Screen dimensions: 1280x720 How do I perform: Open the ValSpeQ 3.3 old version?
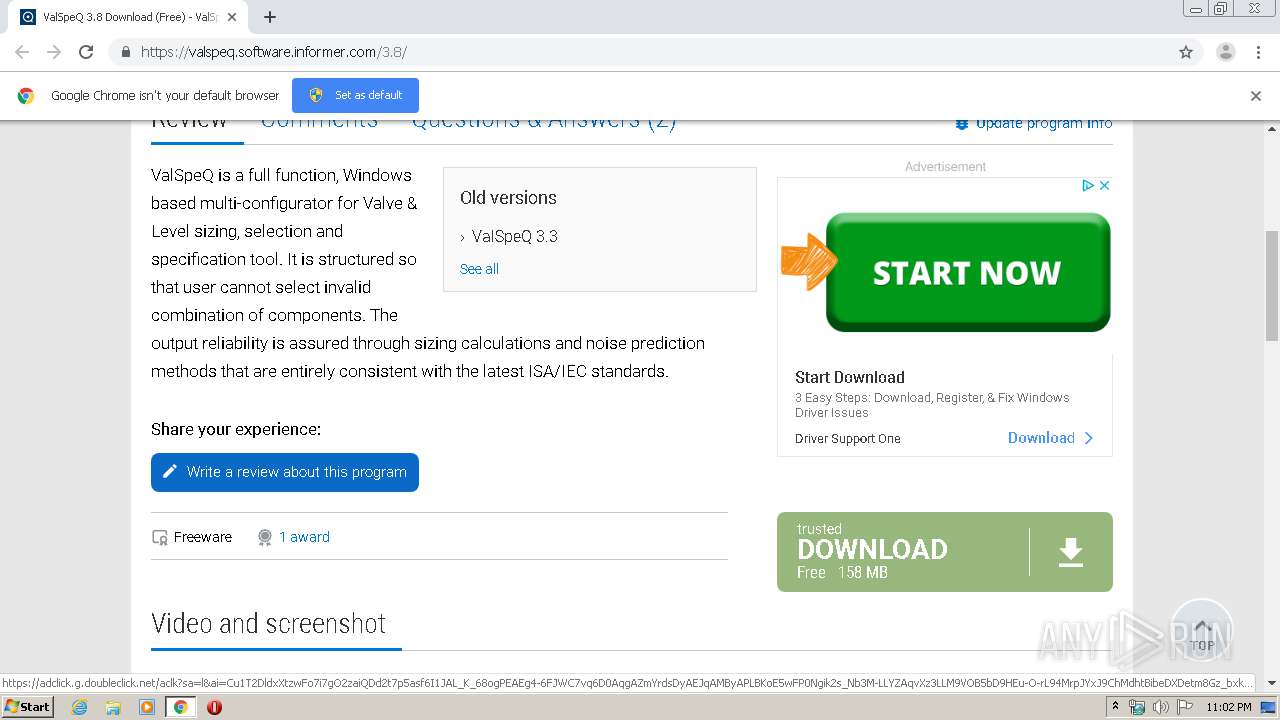coord(514,237)
